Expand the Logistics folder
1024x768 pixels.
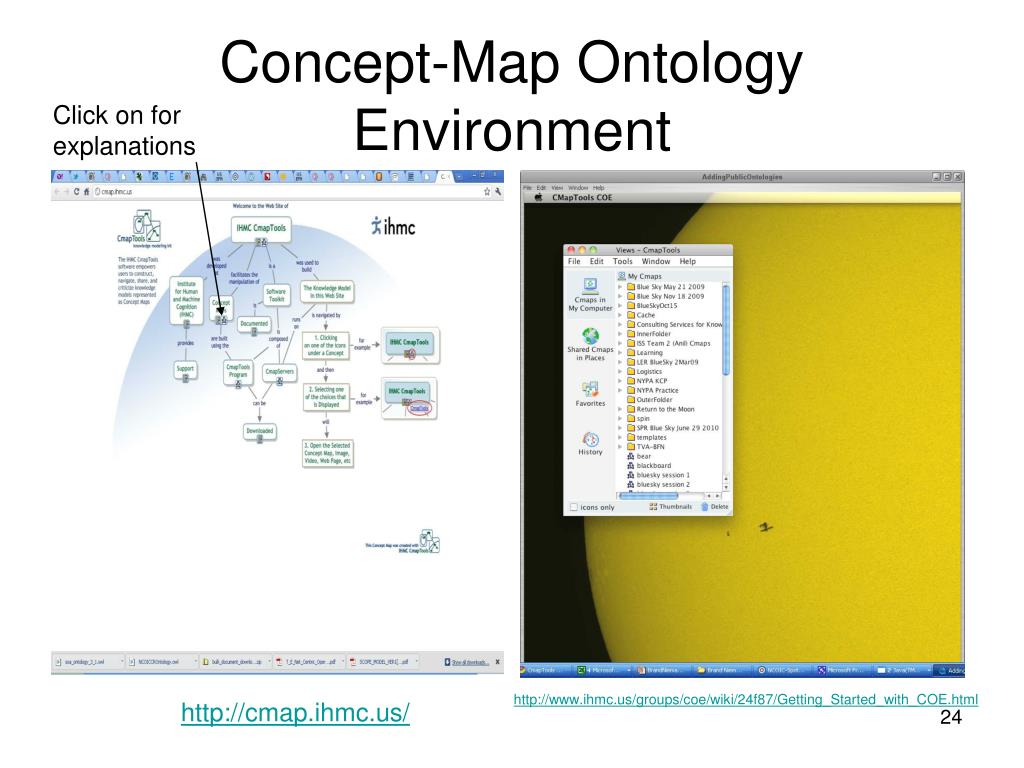pyautogui.click(x=620, y=372)
